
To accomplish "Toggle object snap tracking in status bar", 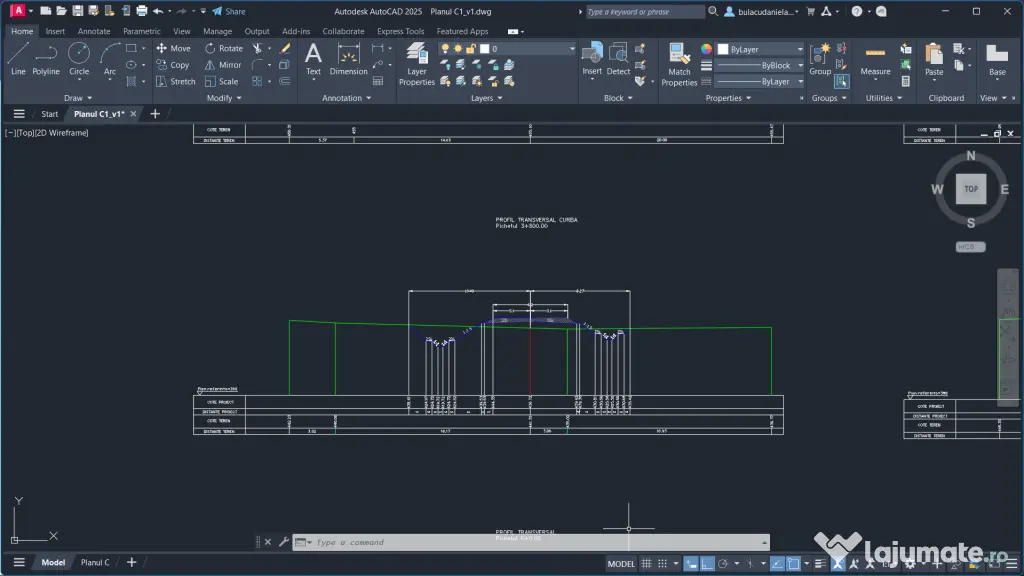I will pyautogui.click(x=777, y=563).
